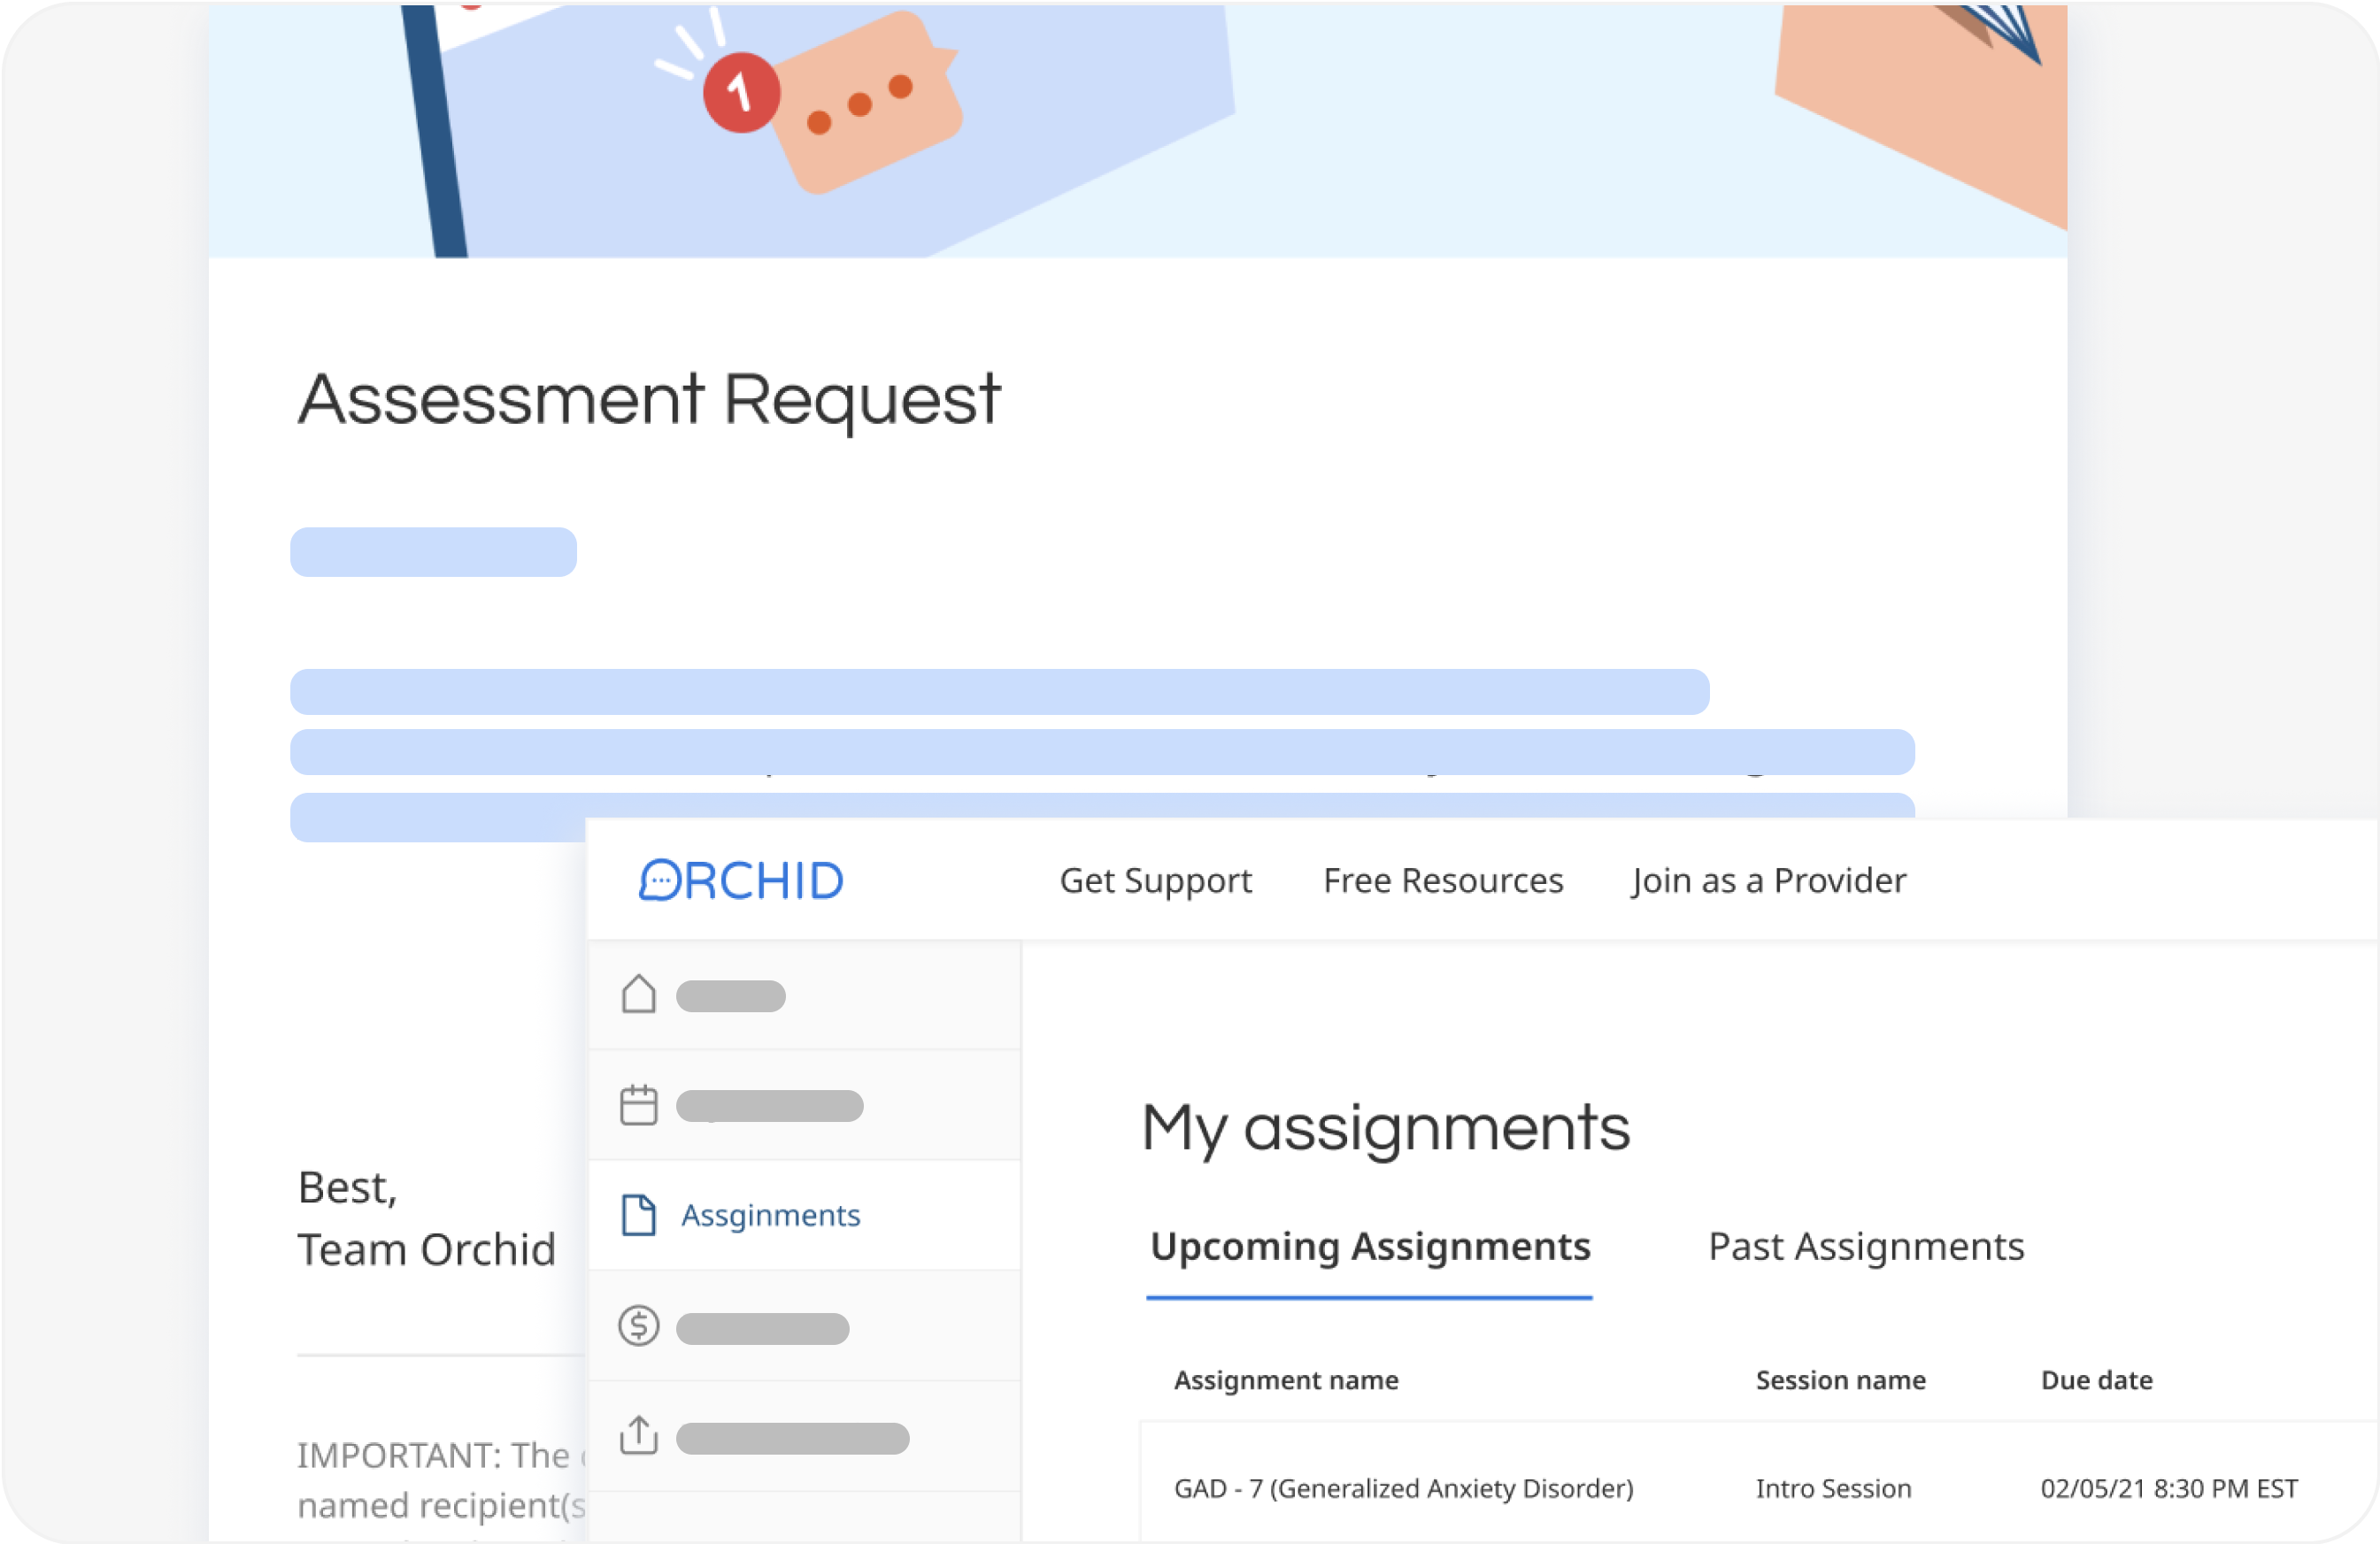2380x1544 pixels.
Task: Open the Assignments section in the sidebar
Action: point(770,1215)
